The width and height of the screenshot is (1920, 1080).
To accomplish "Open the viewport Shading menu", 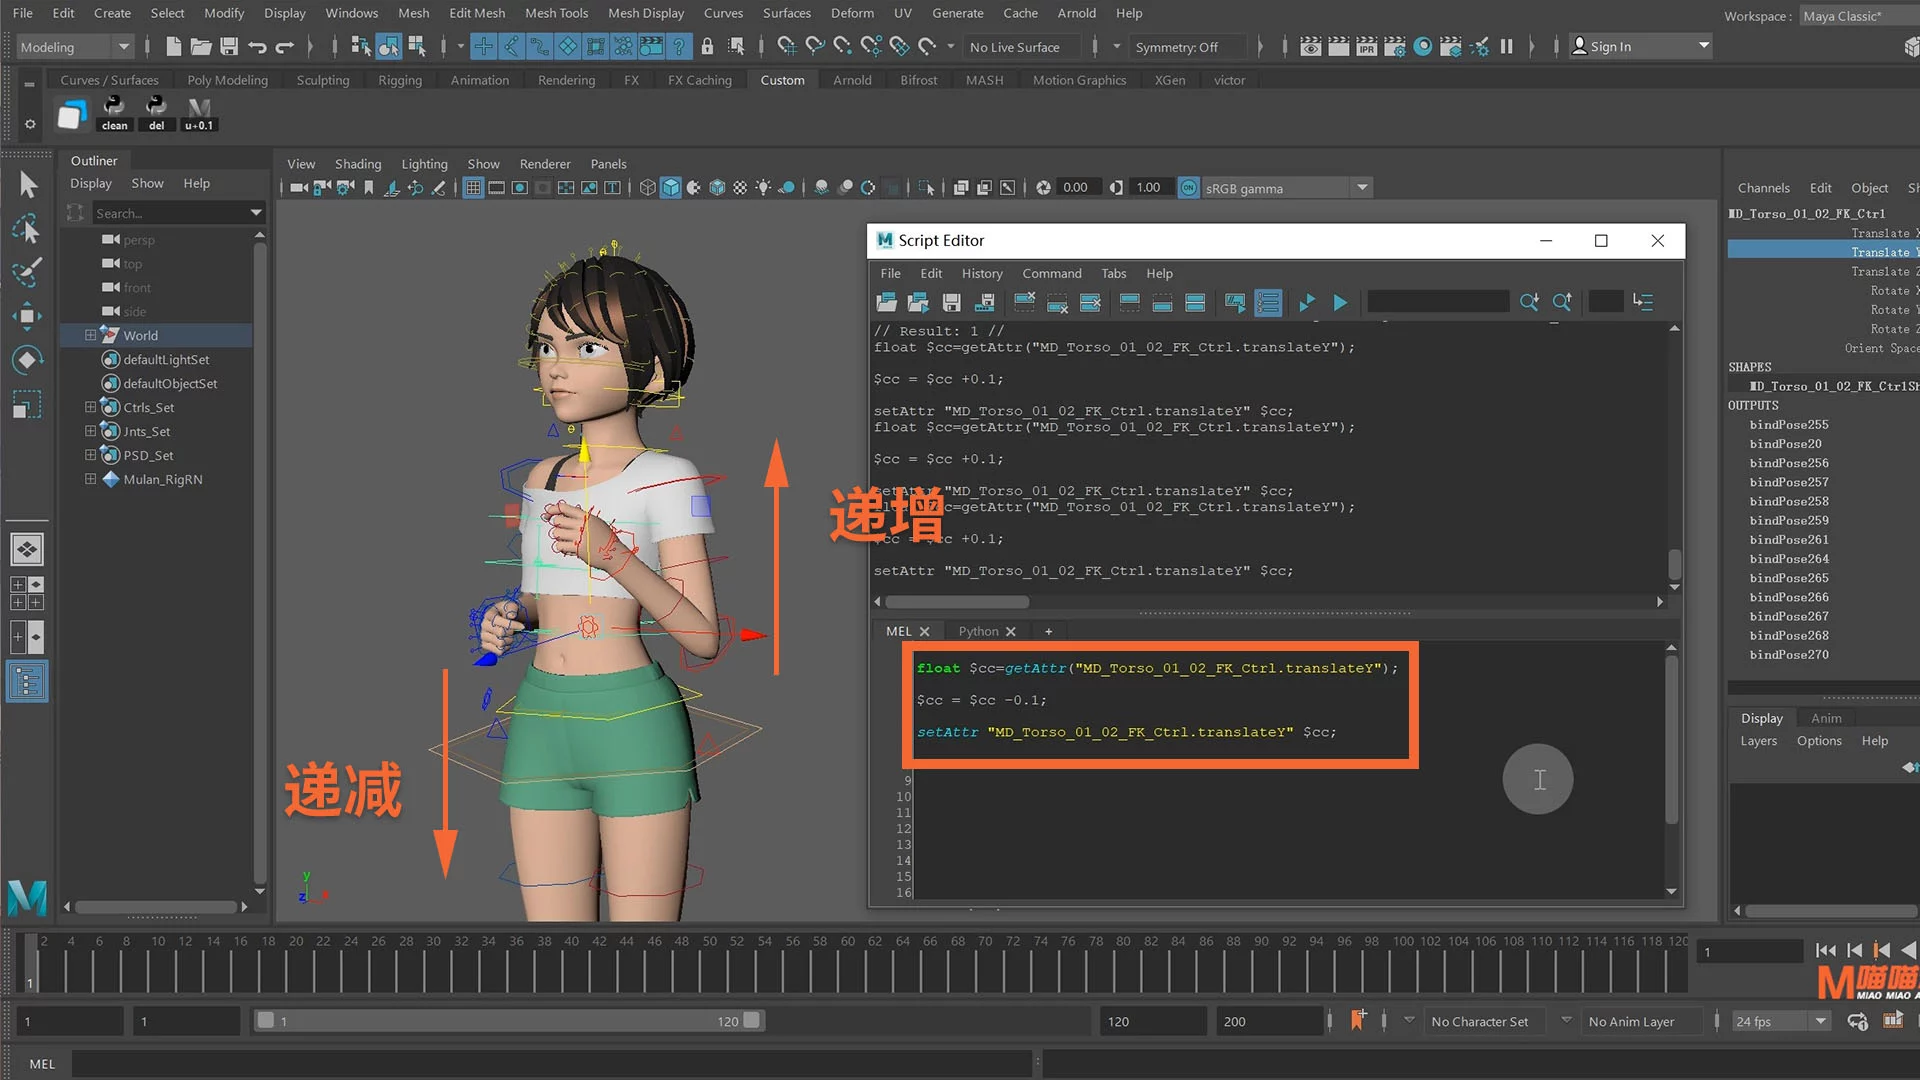I will coord(358,164).
